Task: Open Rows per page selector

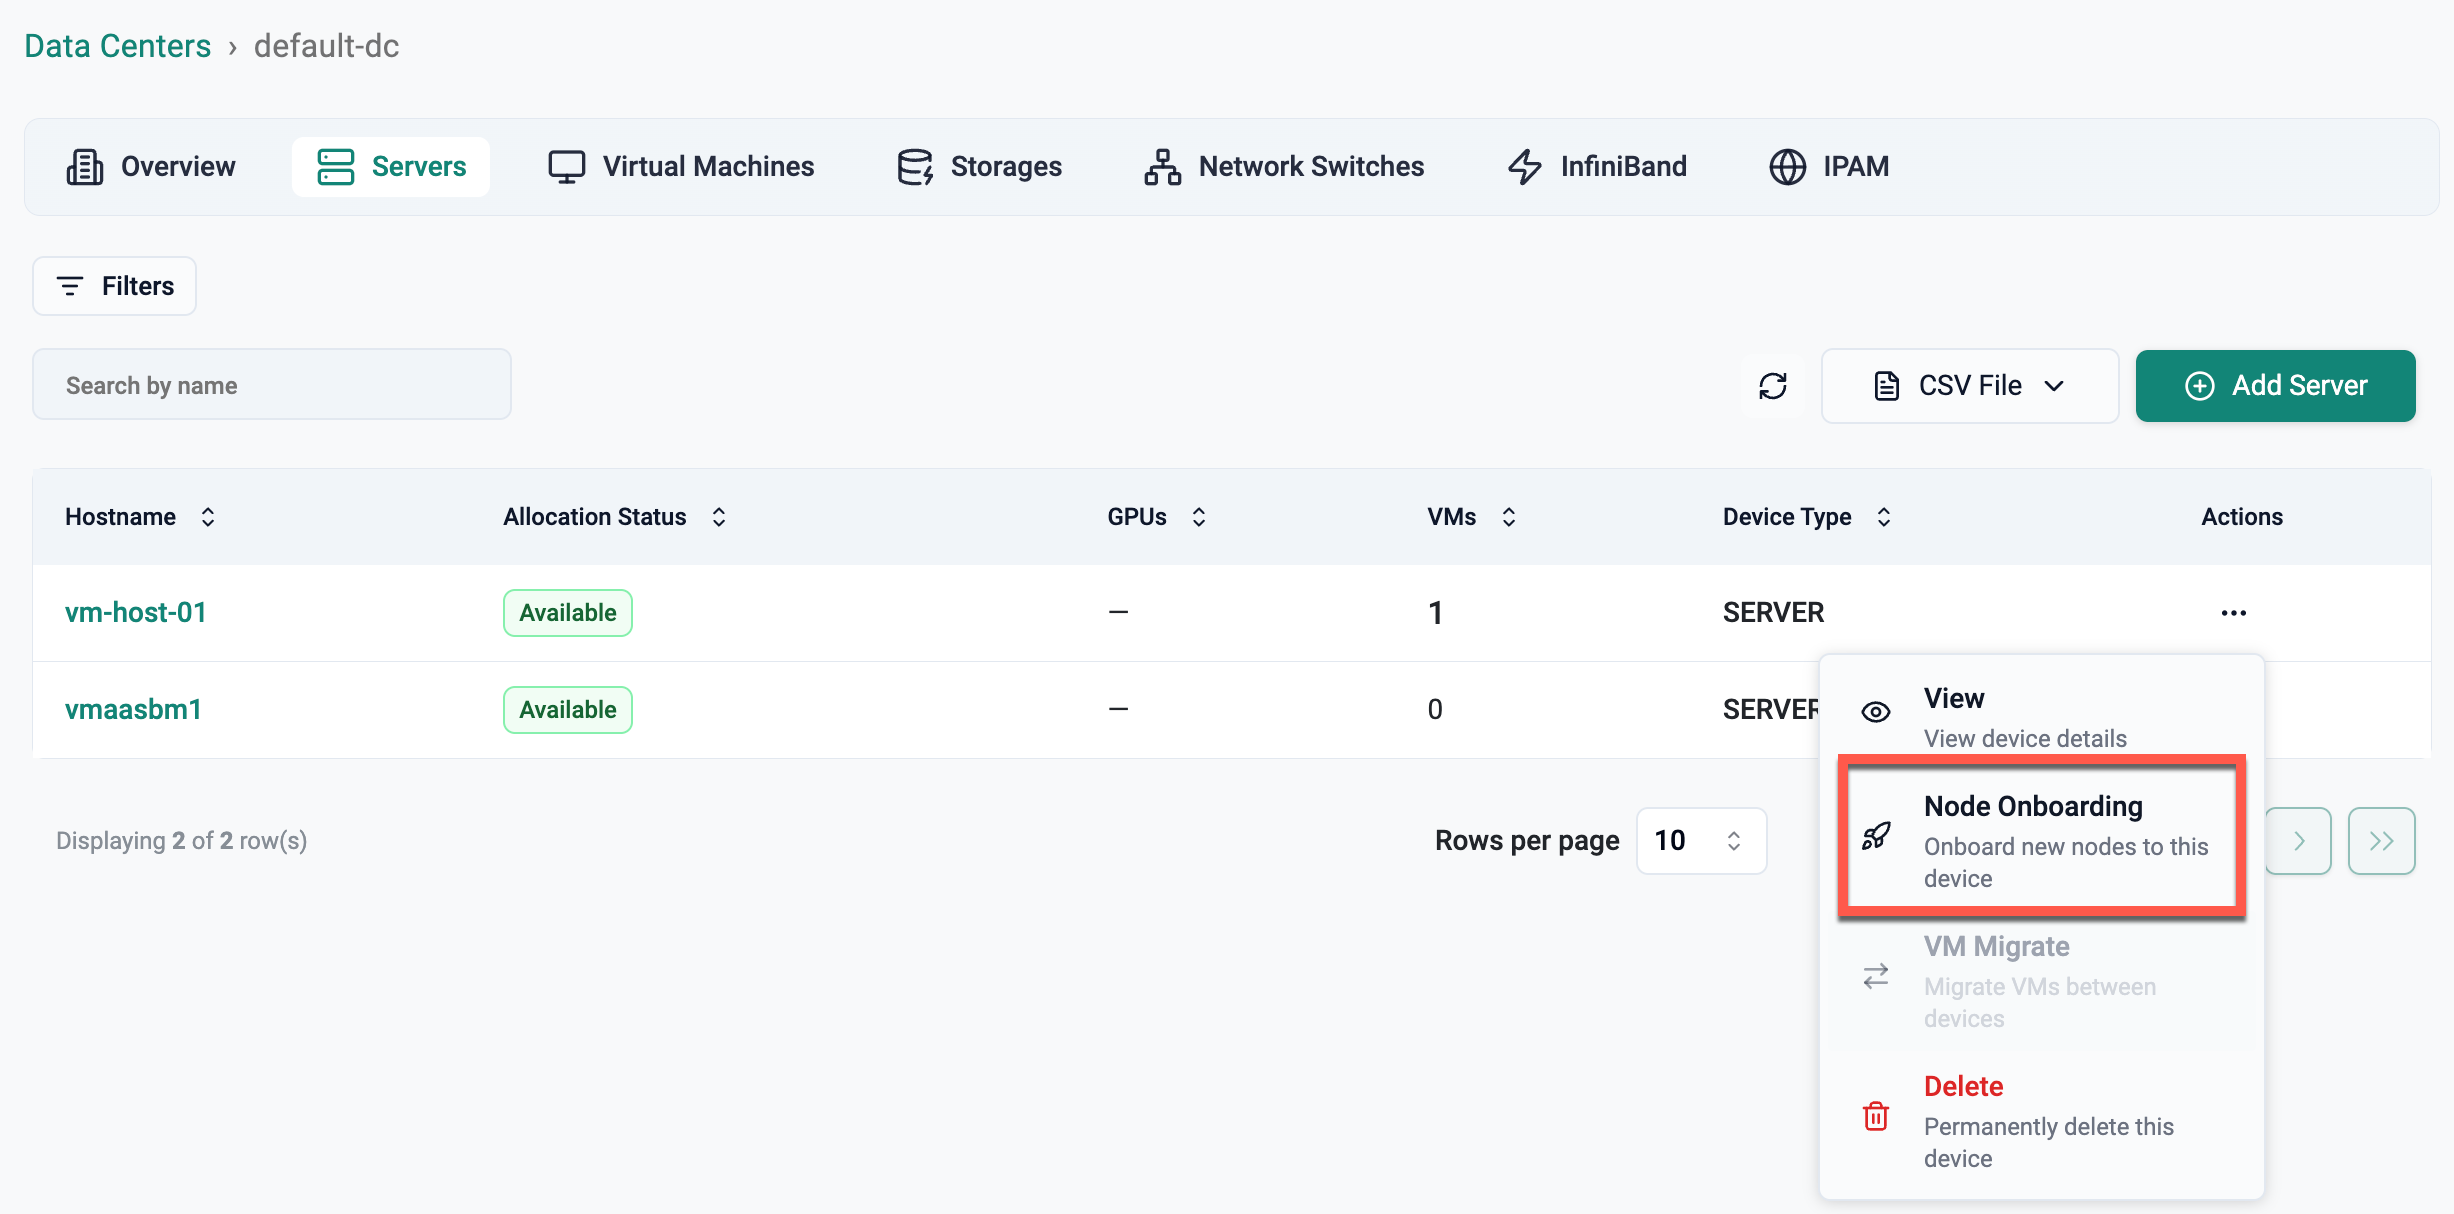Action: 1701,841
